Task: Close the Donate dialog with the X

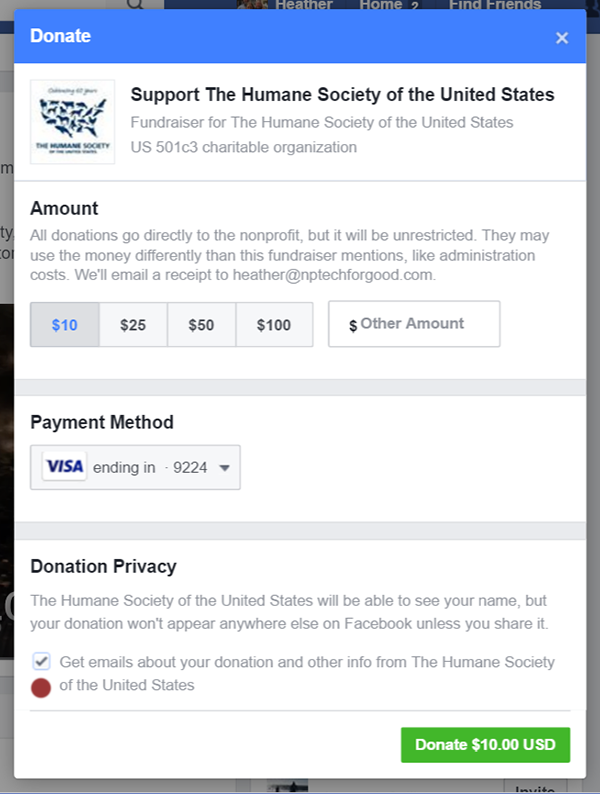Action: click(562, 38)
